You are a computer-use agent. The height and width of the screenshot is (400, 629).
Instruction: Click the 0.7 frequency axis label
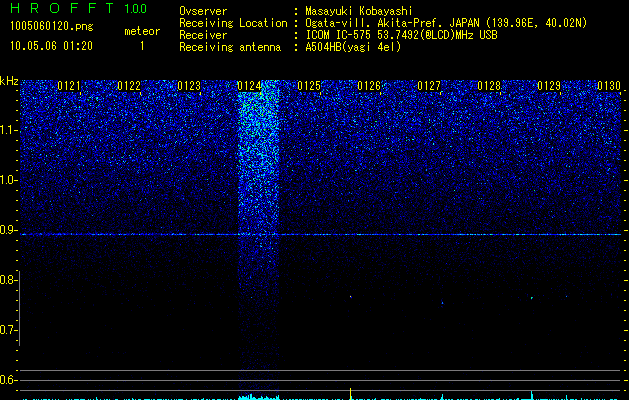click(x=9, y=330)
